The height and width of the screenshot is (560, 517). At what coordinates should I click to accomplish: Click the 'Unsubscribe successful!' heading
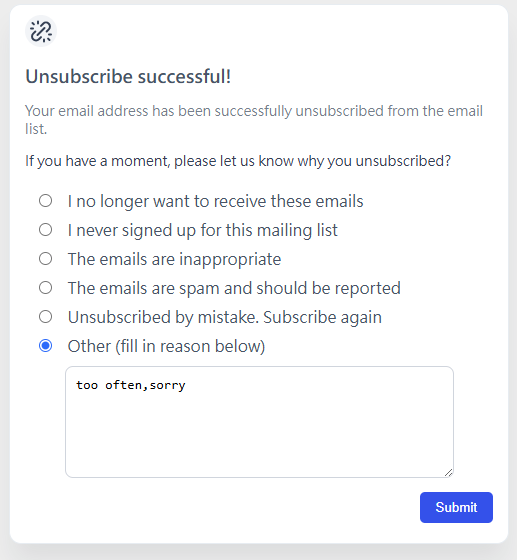click(x=128, y=76)
